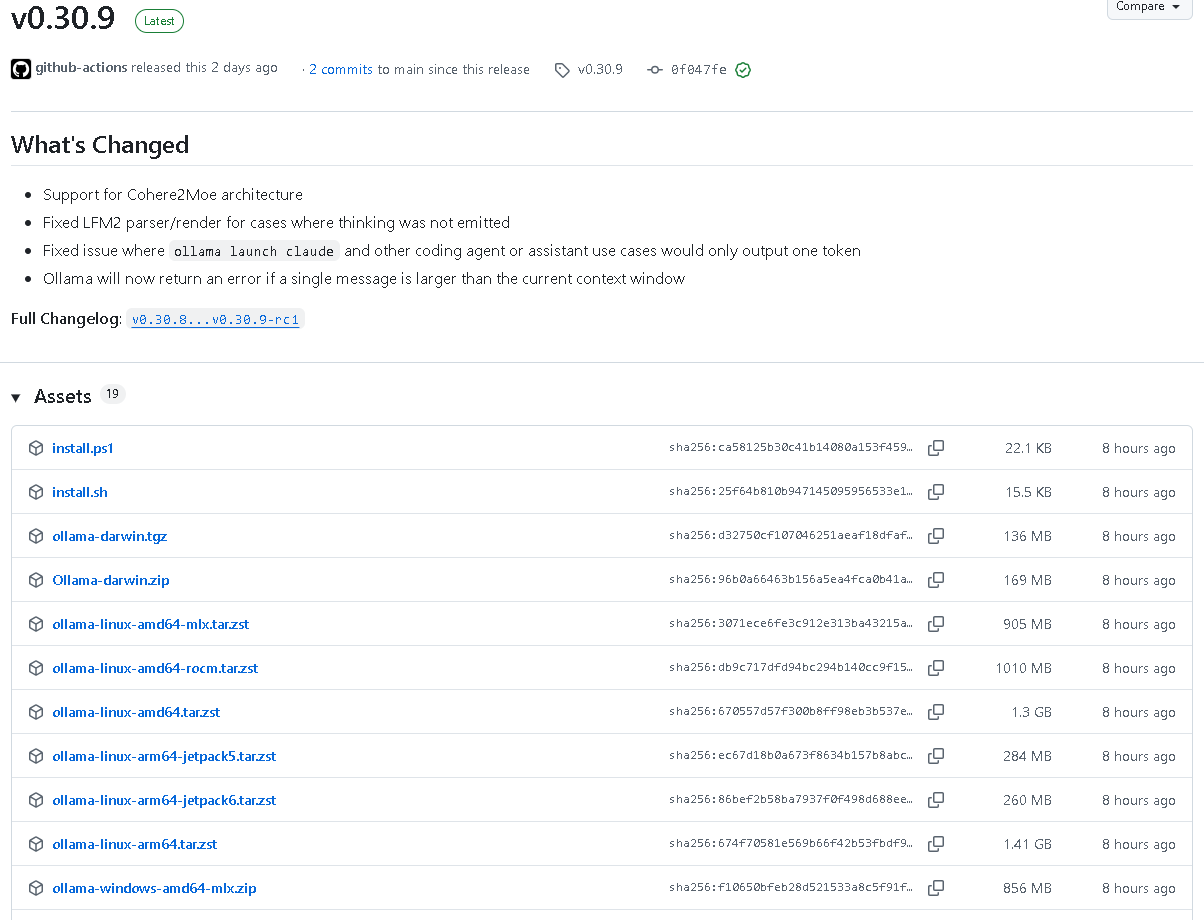View the 2 commits to main link
Image resolution: width=1204 pixels, height=920 pixels.
coord(341,70)
